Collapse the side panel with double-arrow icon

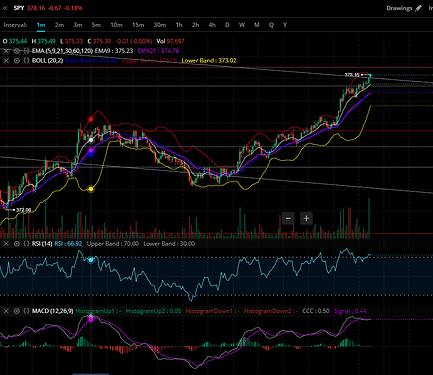click(x=5, y=8)
